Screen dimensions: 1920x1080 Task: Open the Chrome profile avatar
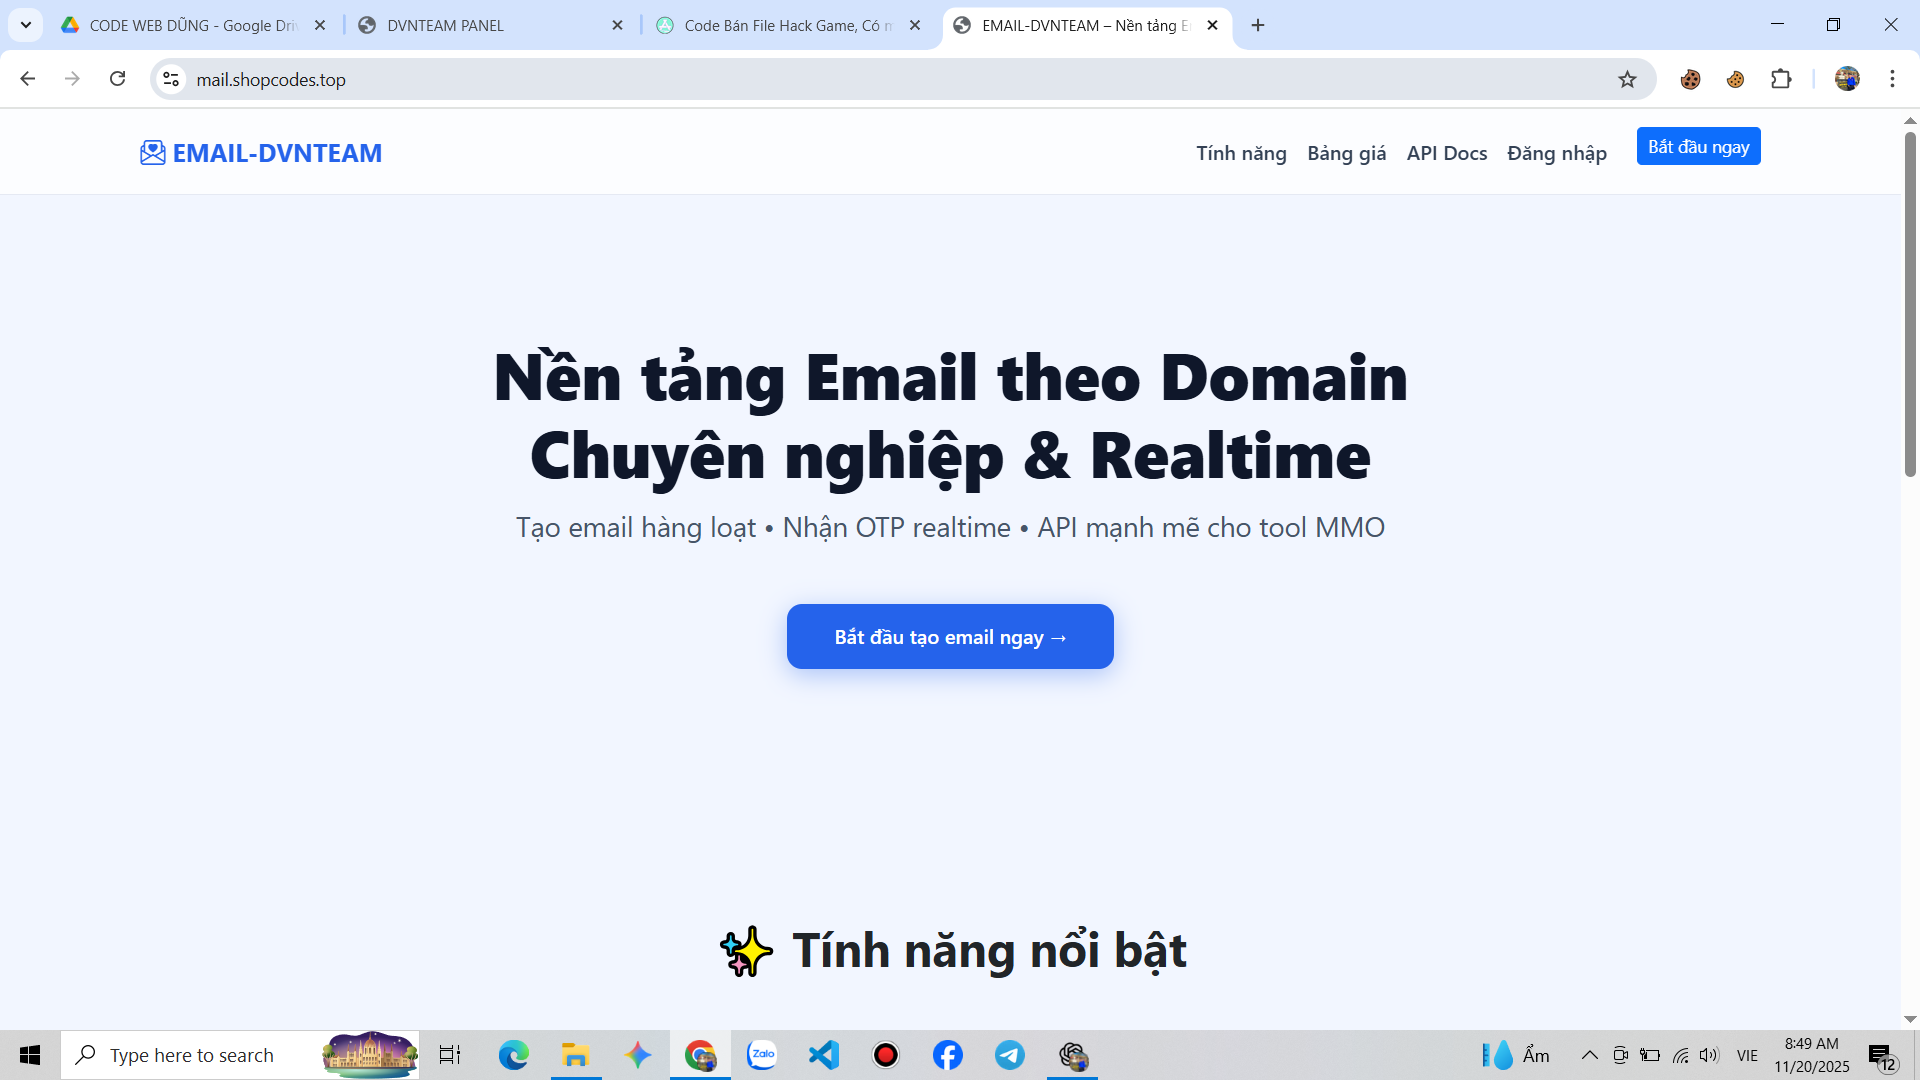point(1847,79)
